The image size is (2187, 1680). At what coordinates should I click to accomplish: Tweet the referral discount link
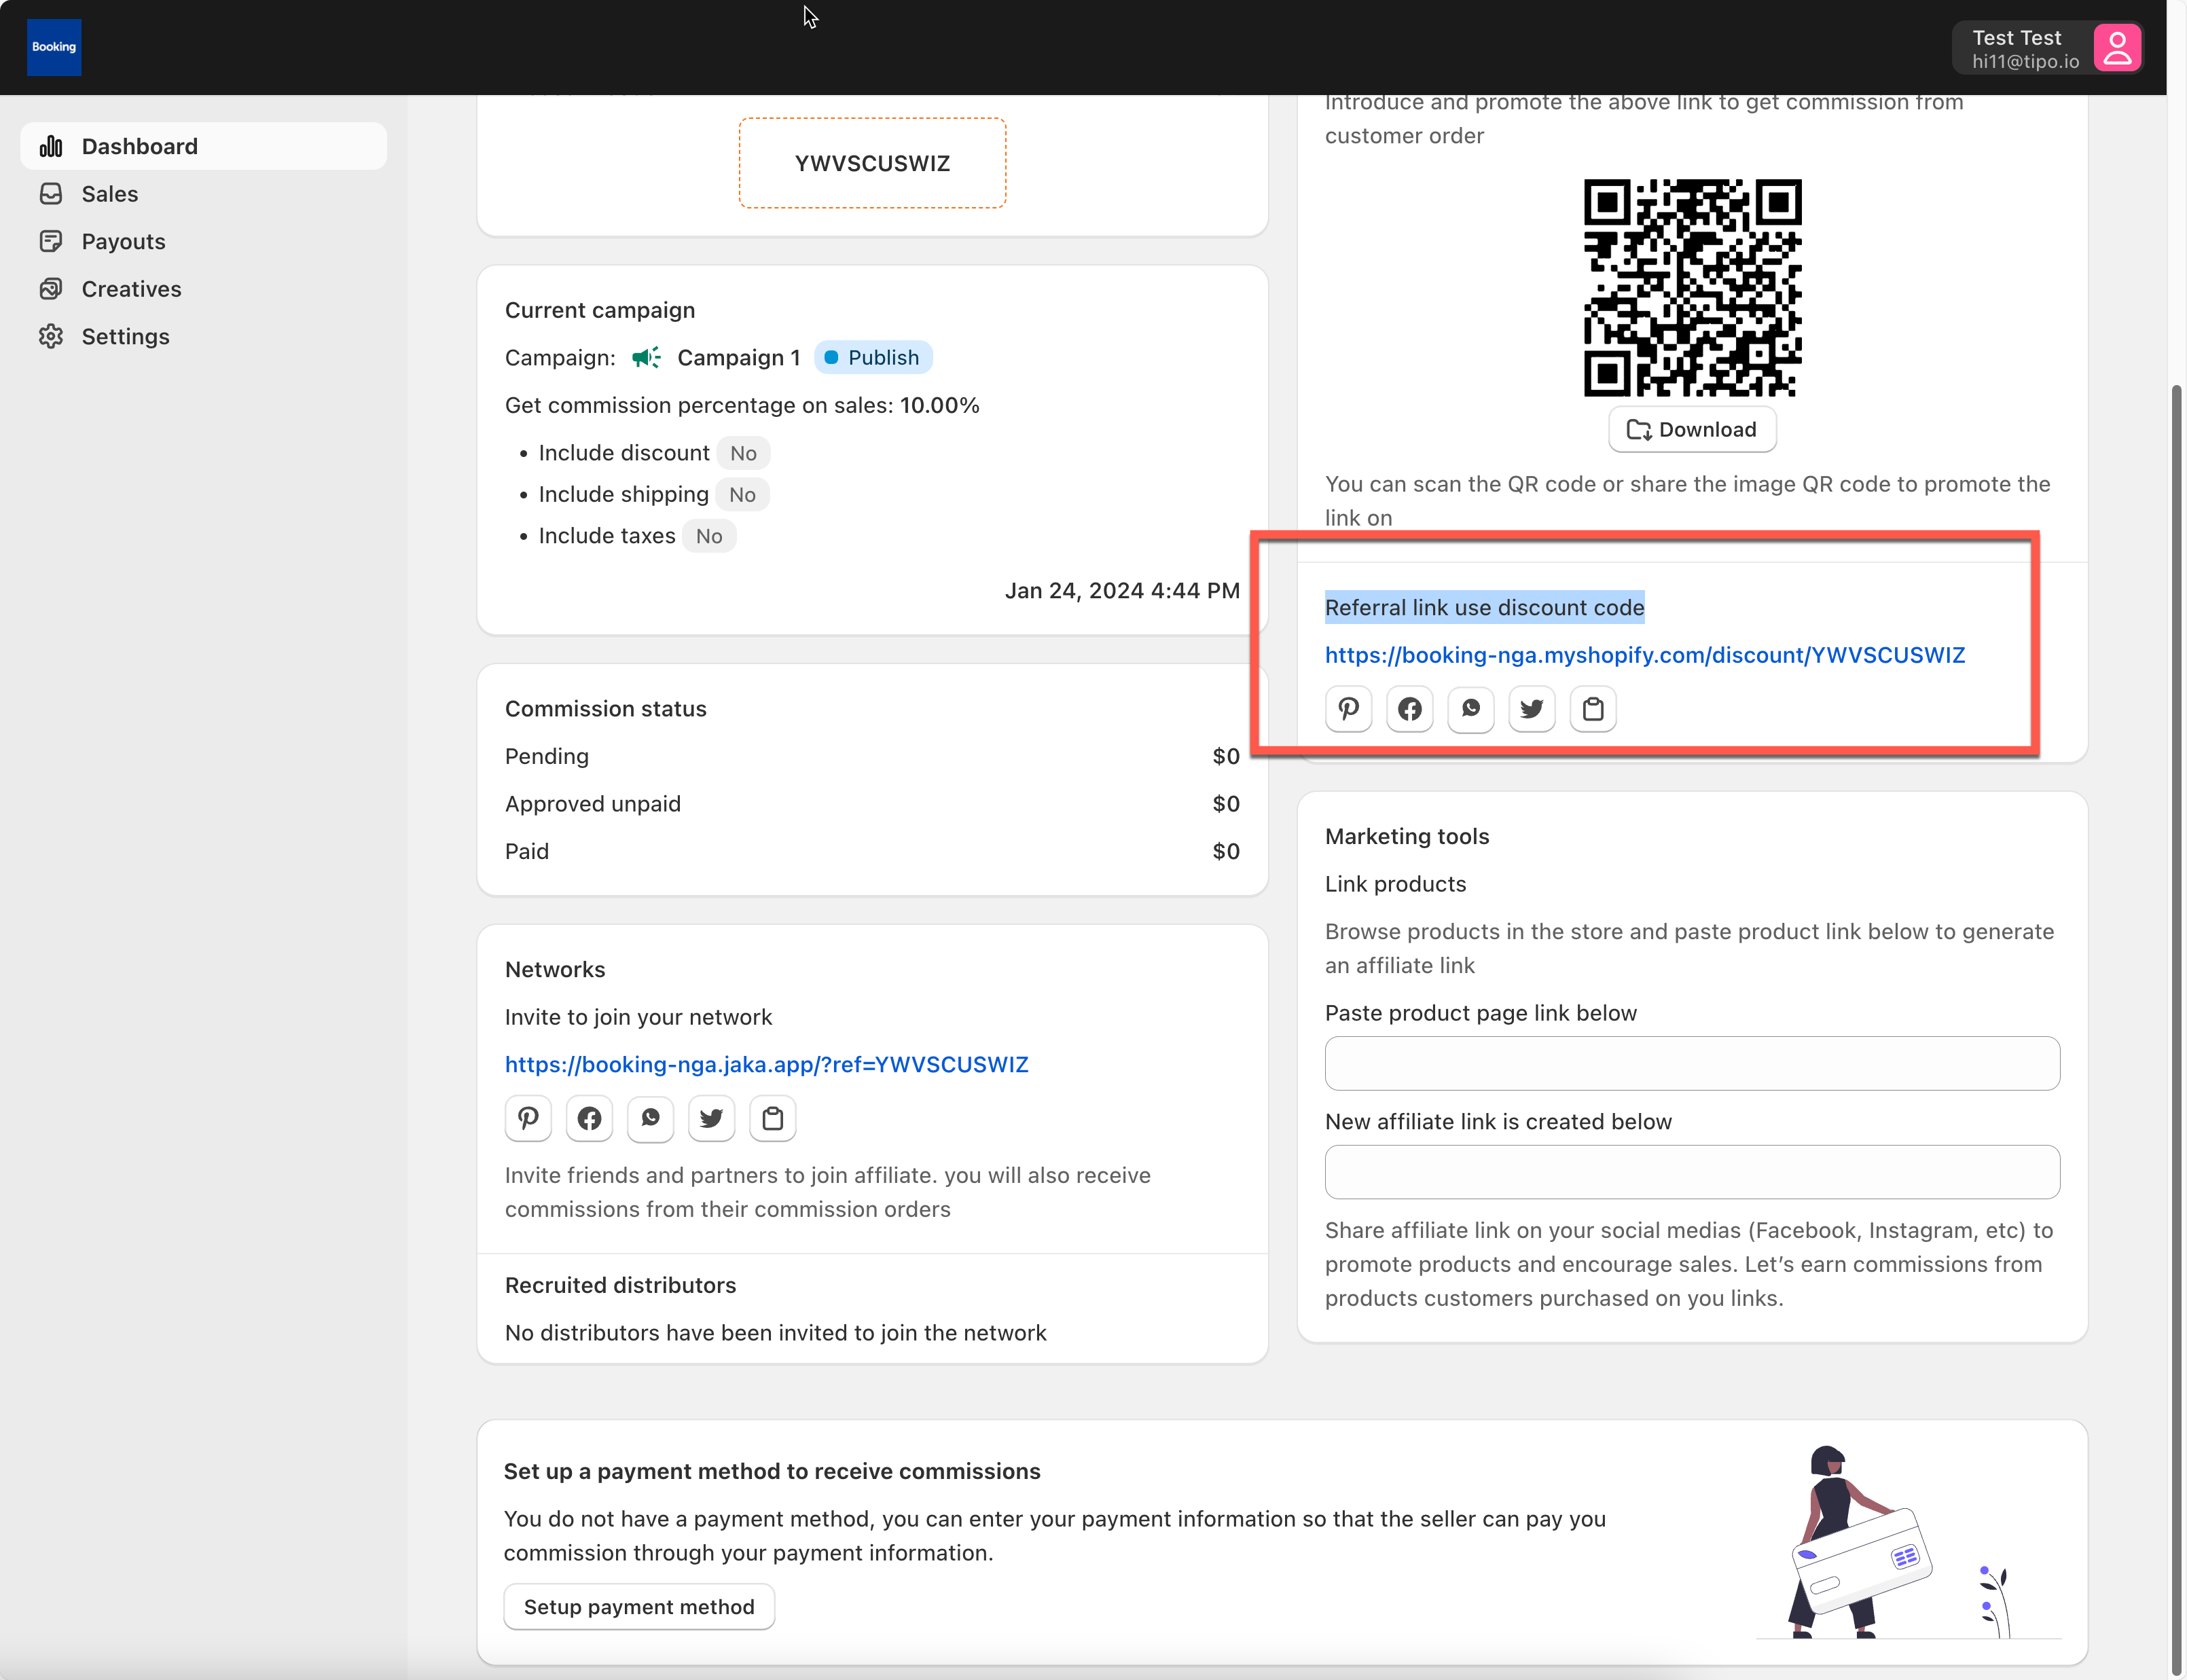pyautogui.click(x=1531, y=709)
